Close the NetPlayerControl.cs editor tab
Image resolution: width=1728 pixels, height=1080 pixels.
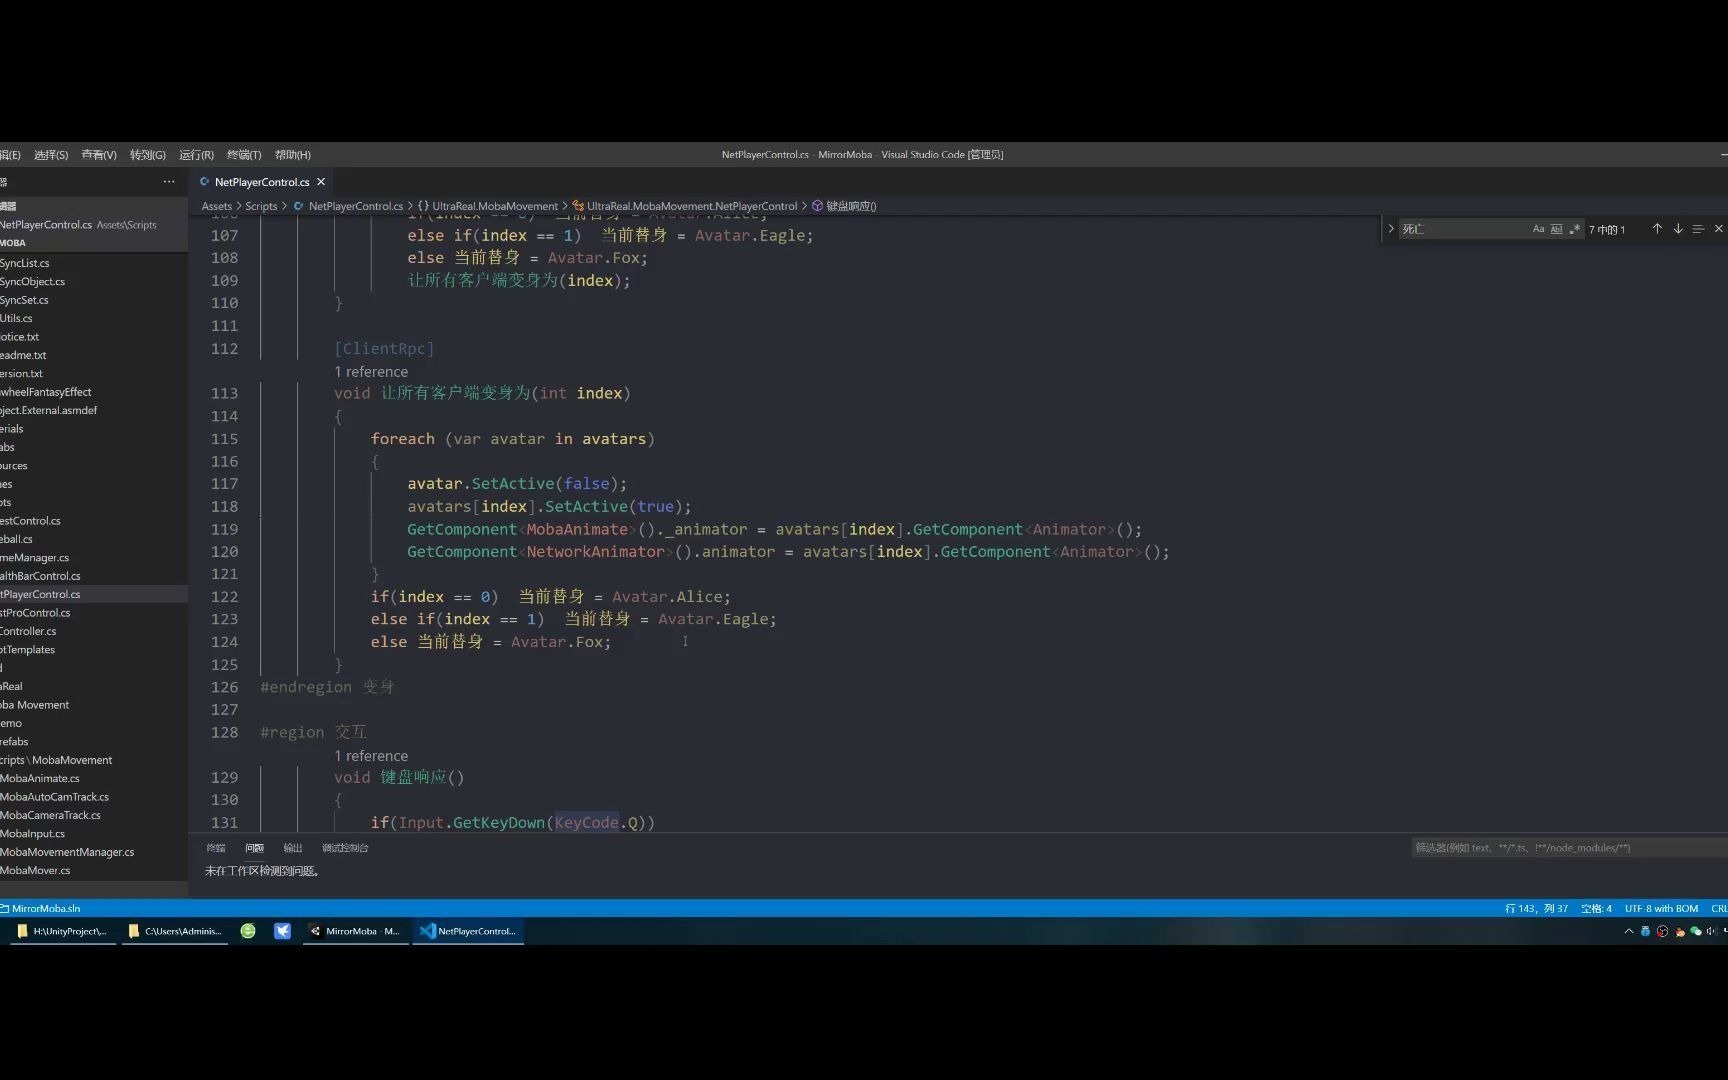(x=321, y=182)
